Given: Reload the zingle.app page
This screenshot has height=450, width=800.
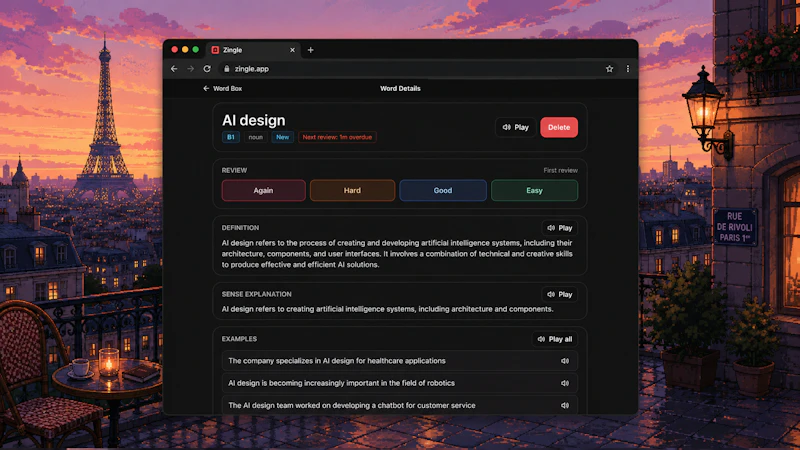Looking at the screenshot, I should pos(207,69).
